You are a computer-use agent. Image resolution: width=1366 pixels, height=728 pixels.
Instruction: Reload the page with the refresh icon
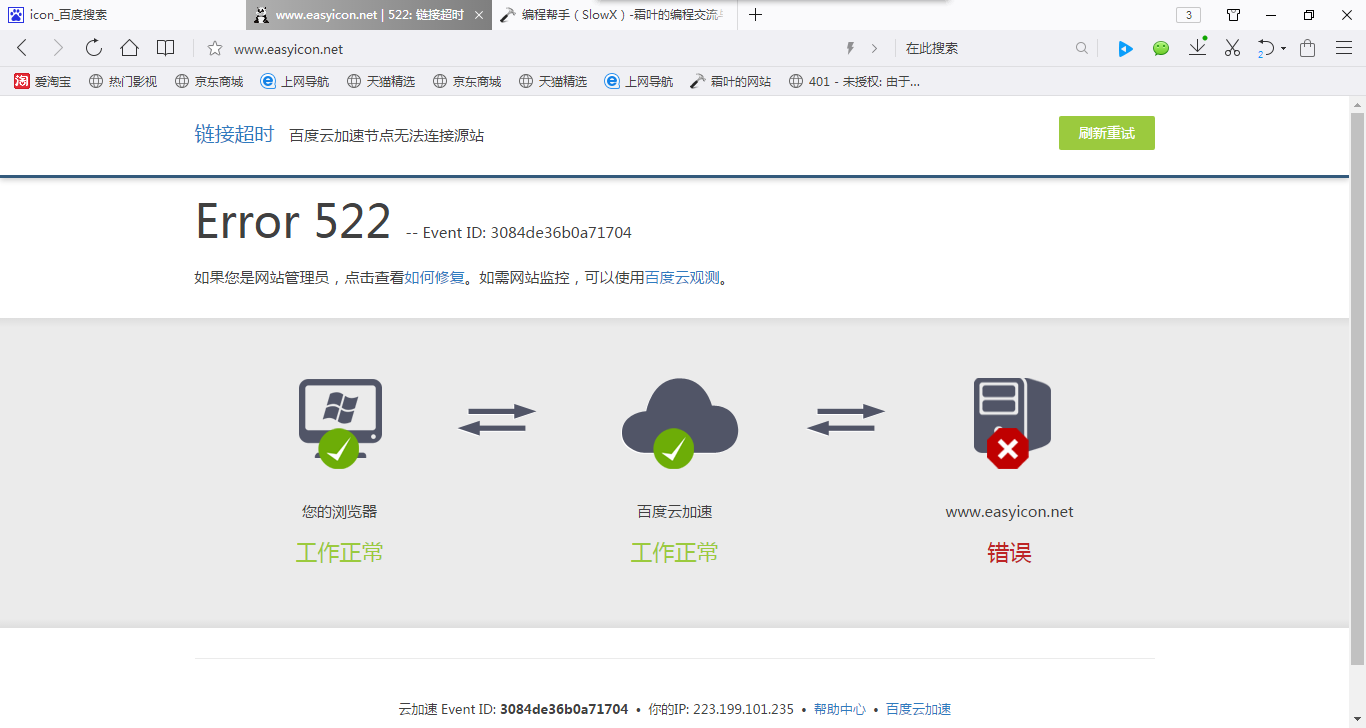pos(93,48)
